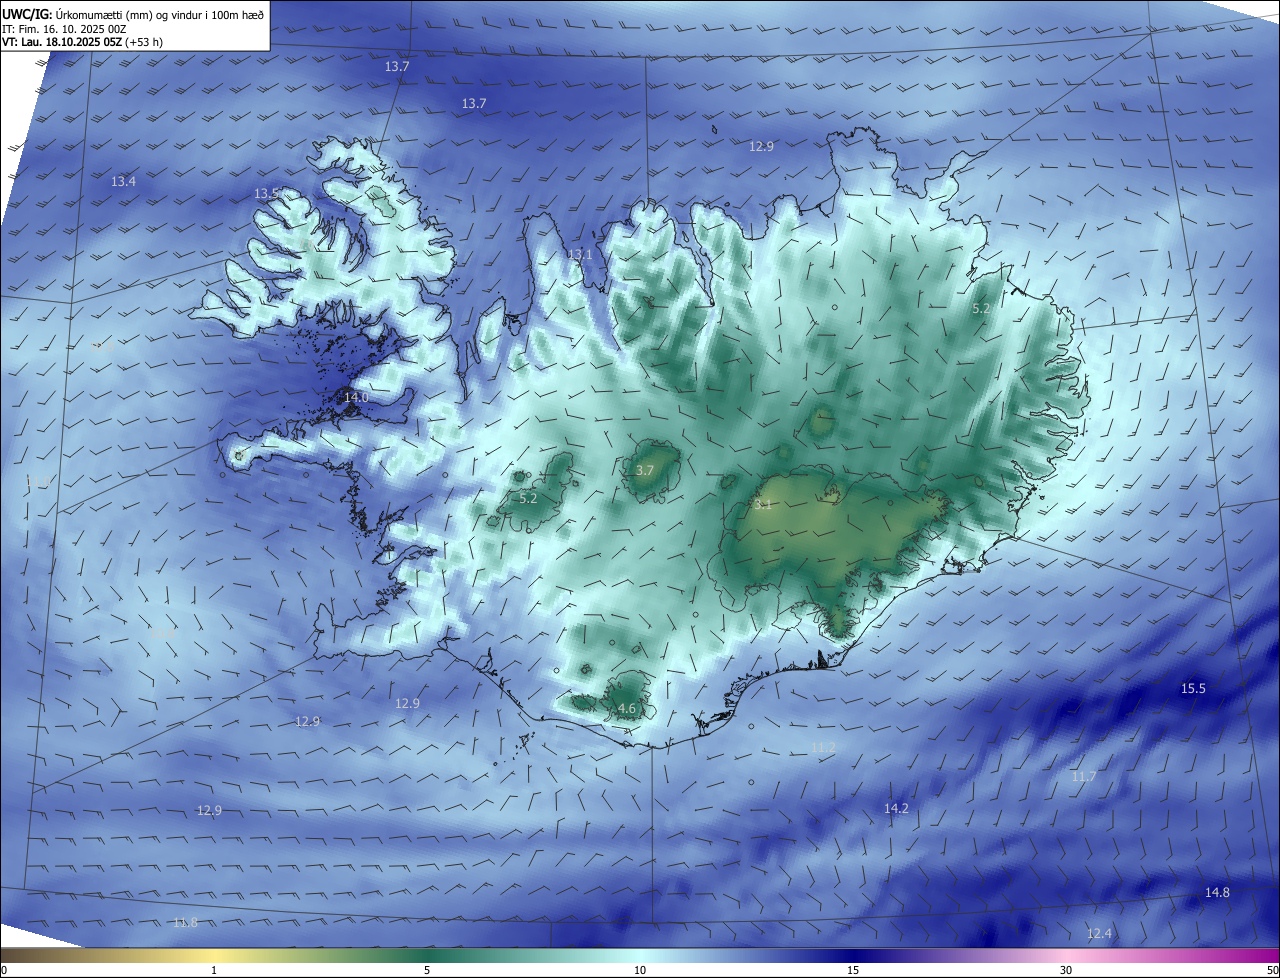Click the 14.0 value label
This screenshot has height=978, width=1280.
[x=356, y=398]
